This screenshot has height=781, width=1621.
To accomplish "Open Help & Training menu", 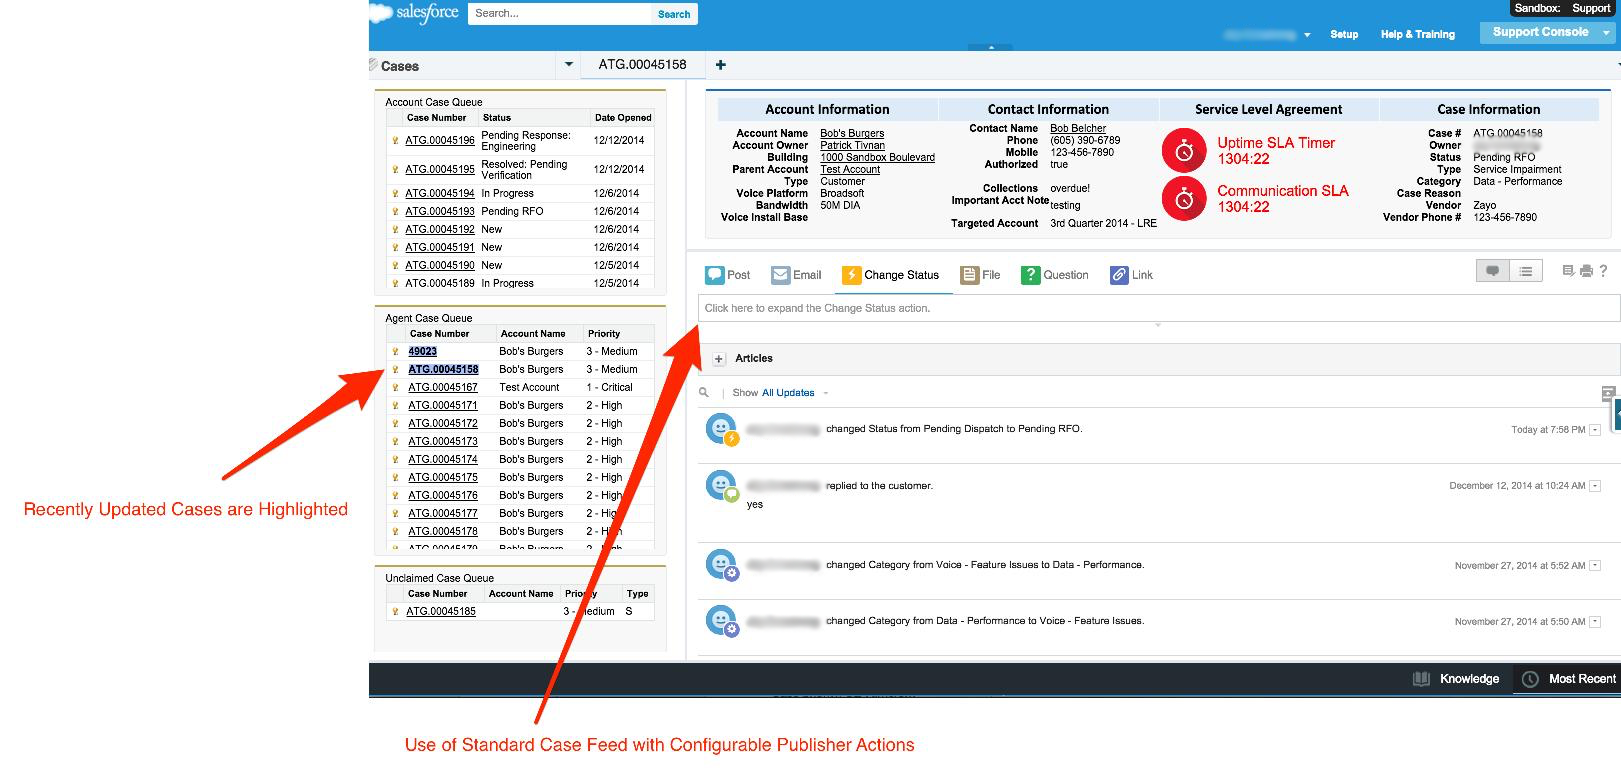I will pyautogui.click(x=1417, y=35).
